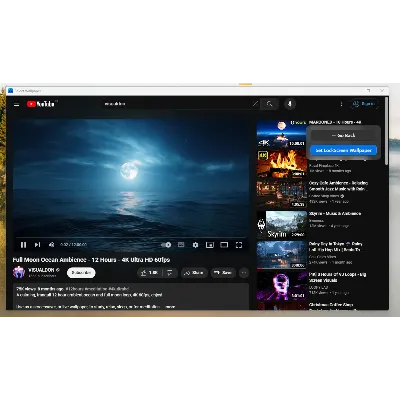The height and width of the screenshot is (400, 400).
Task: Click the video progress bar
Action: pos(130,238)
